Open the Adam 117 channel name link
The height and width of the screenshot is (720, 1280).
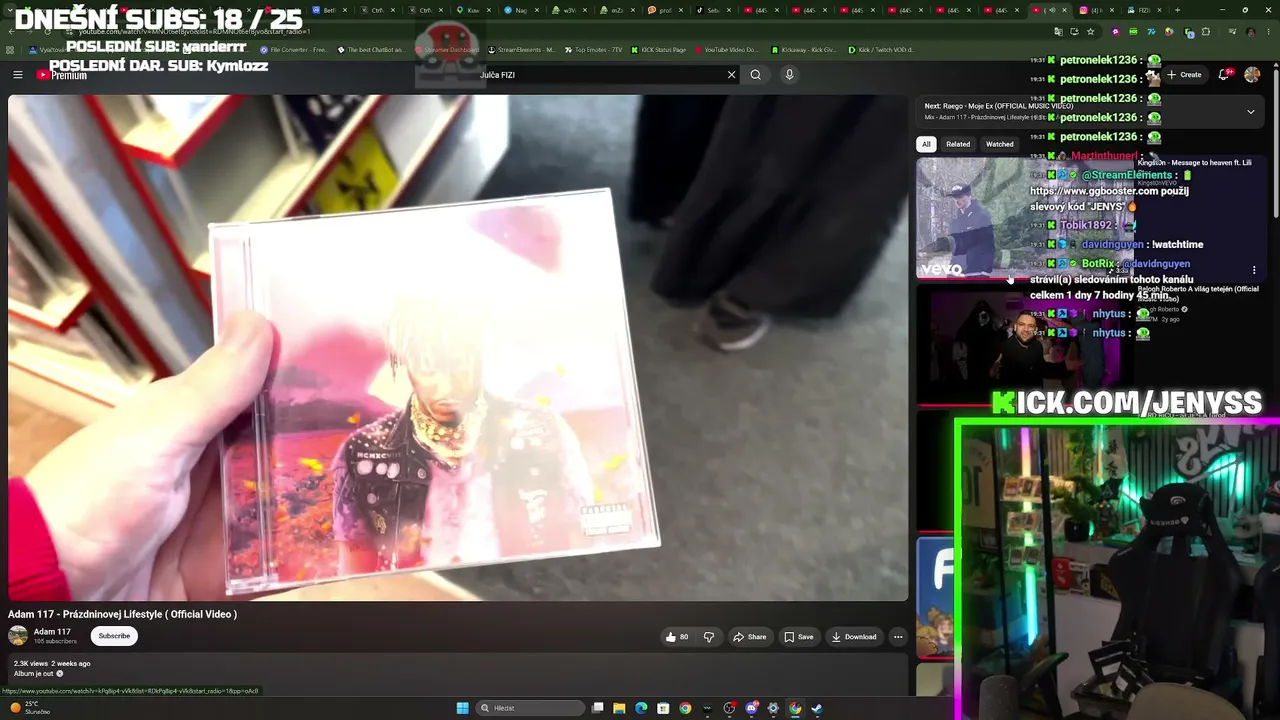pos(52,632)
